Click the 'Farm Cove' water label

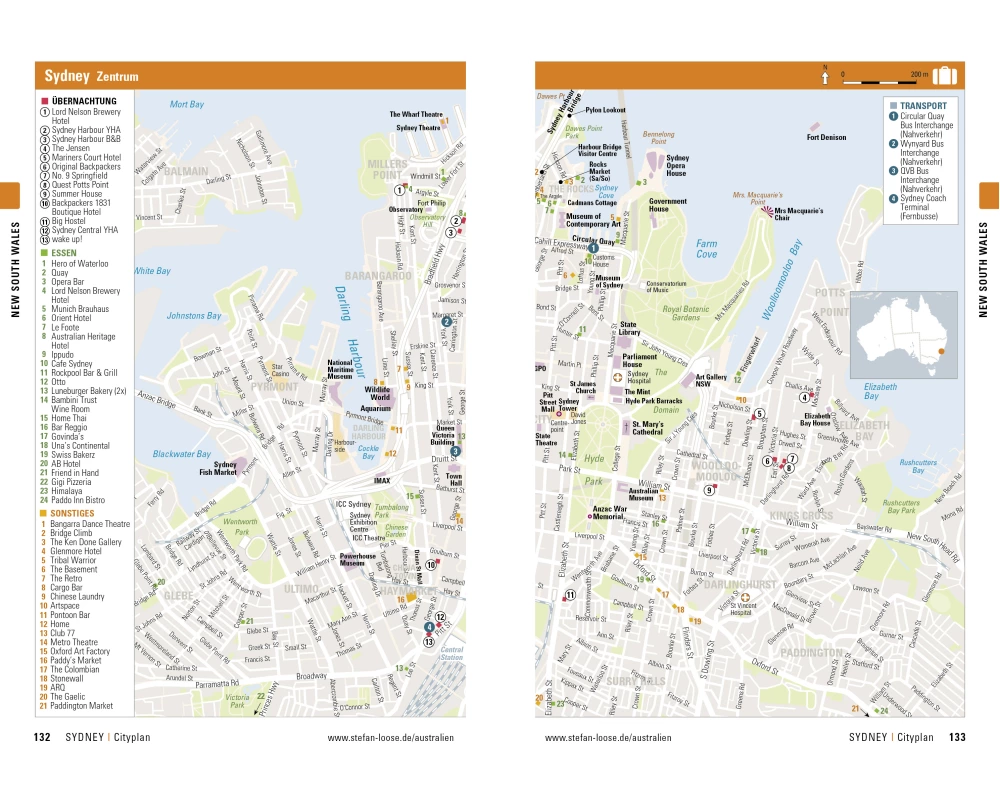click(706, 248)
